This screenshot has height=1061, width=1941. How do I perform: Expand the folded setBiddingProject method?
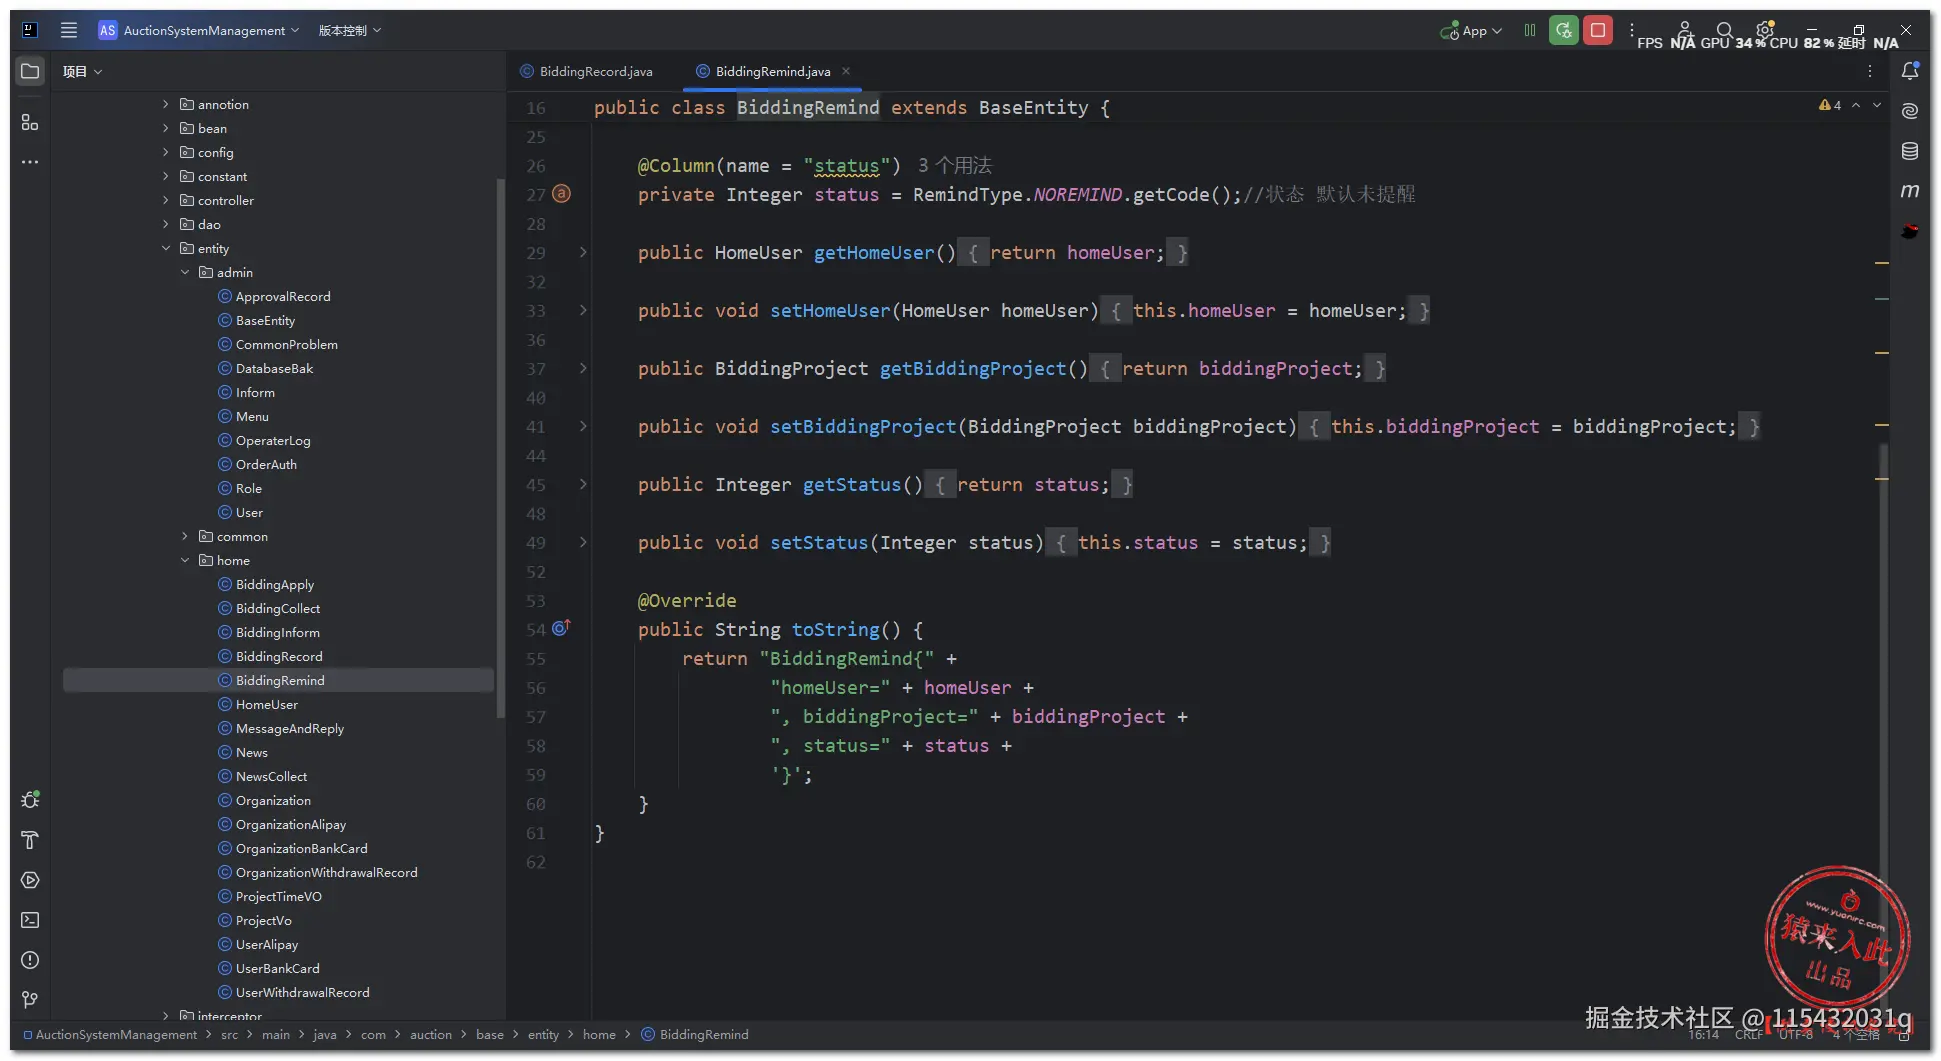click(583, 426)
